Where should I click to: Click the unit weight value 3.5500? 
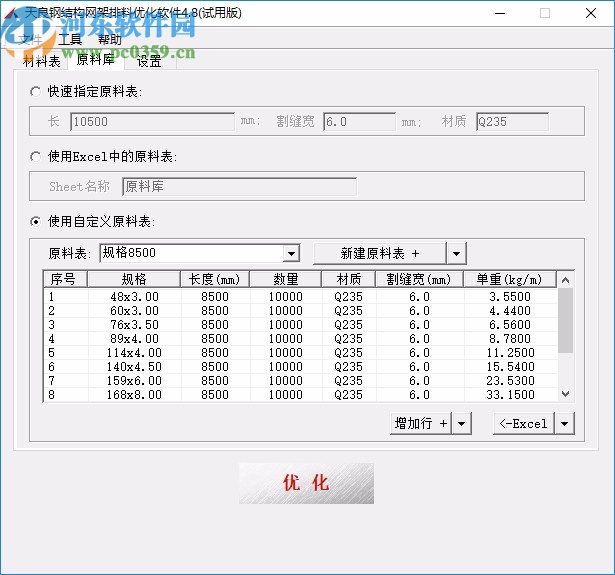tap(510, 297)
